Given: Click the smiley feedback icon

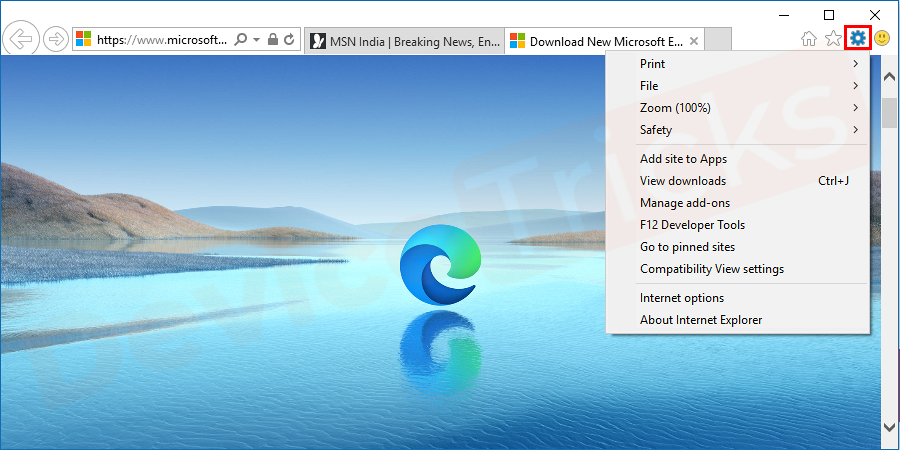Looking at the screenshot, I should [882, 39].
